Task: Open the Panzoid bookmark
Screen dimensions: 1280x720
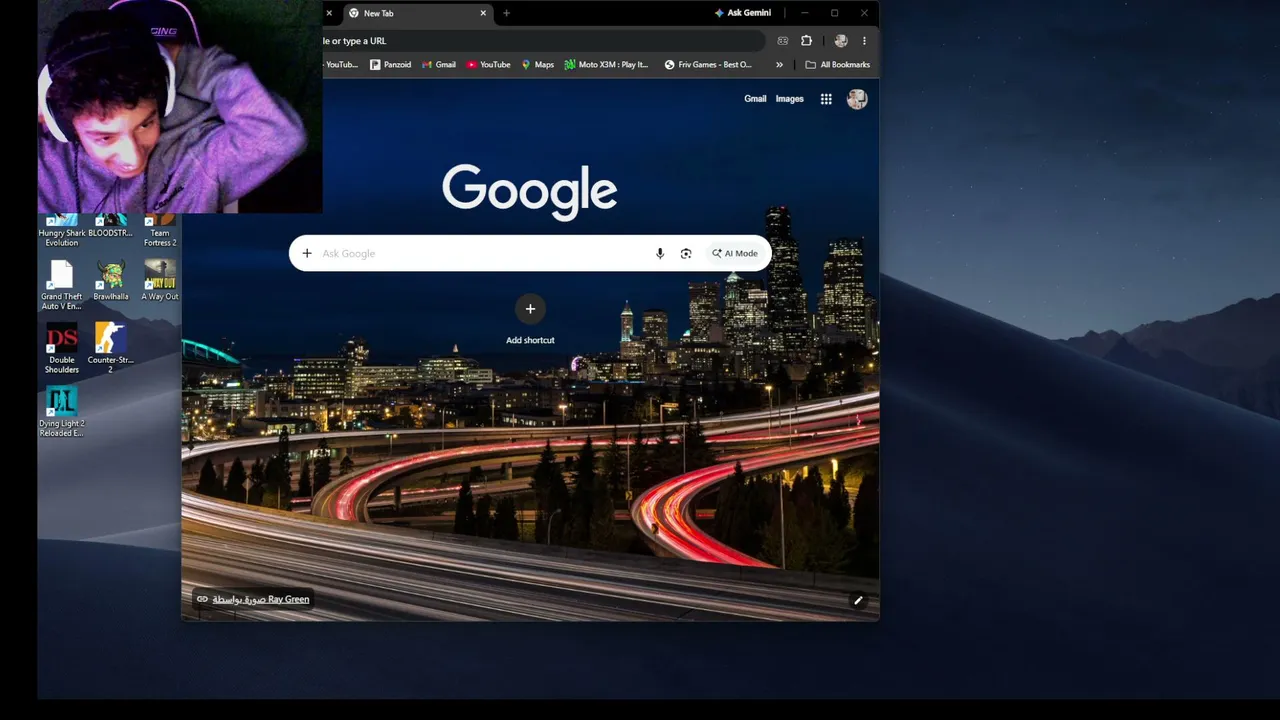Action: [390, 65]
